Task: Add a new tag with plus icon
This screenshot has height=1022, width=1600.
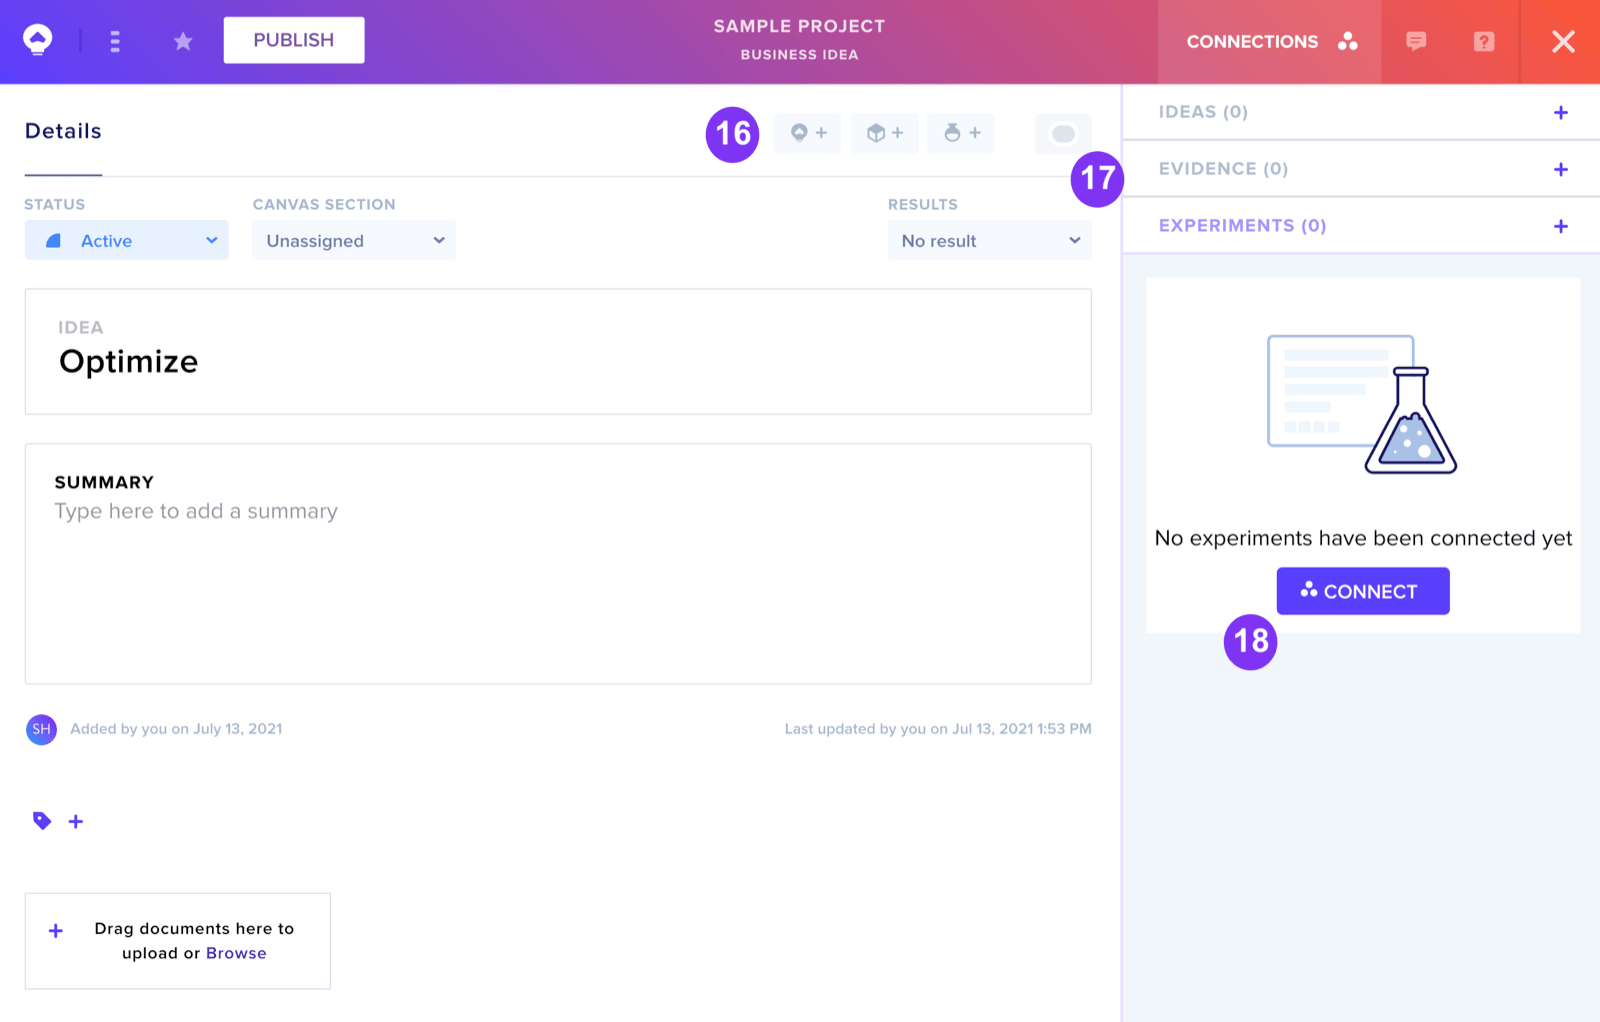Action: [x=76, y=821]
